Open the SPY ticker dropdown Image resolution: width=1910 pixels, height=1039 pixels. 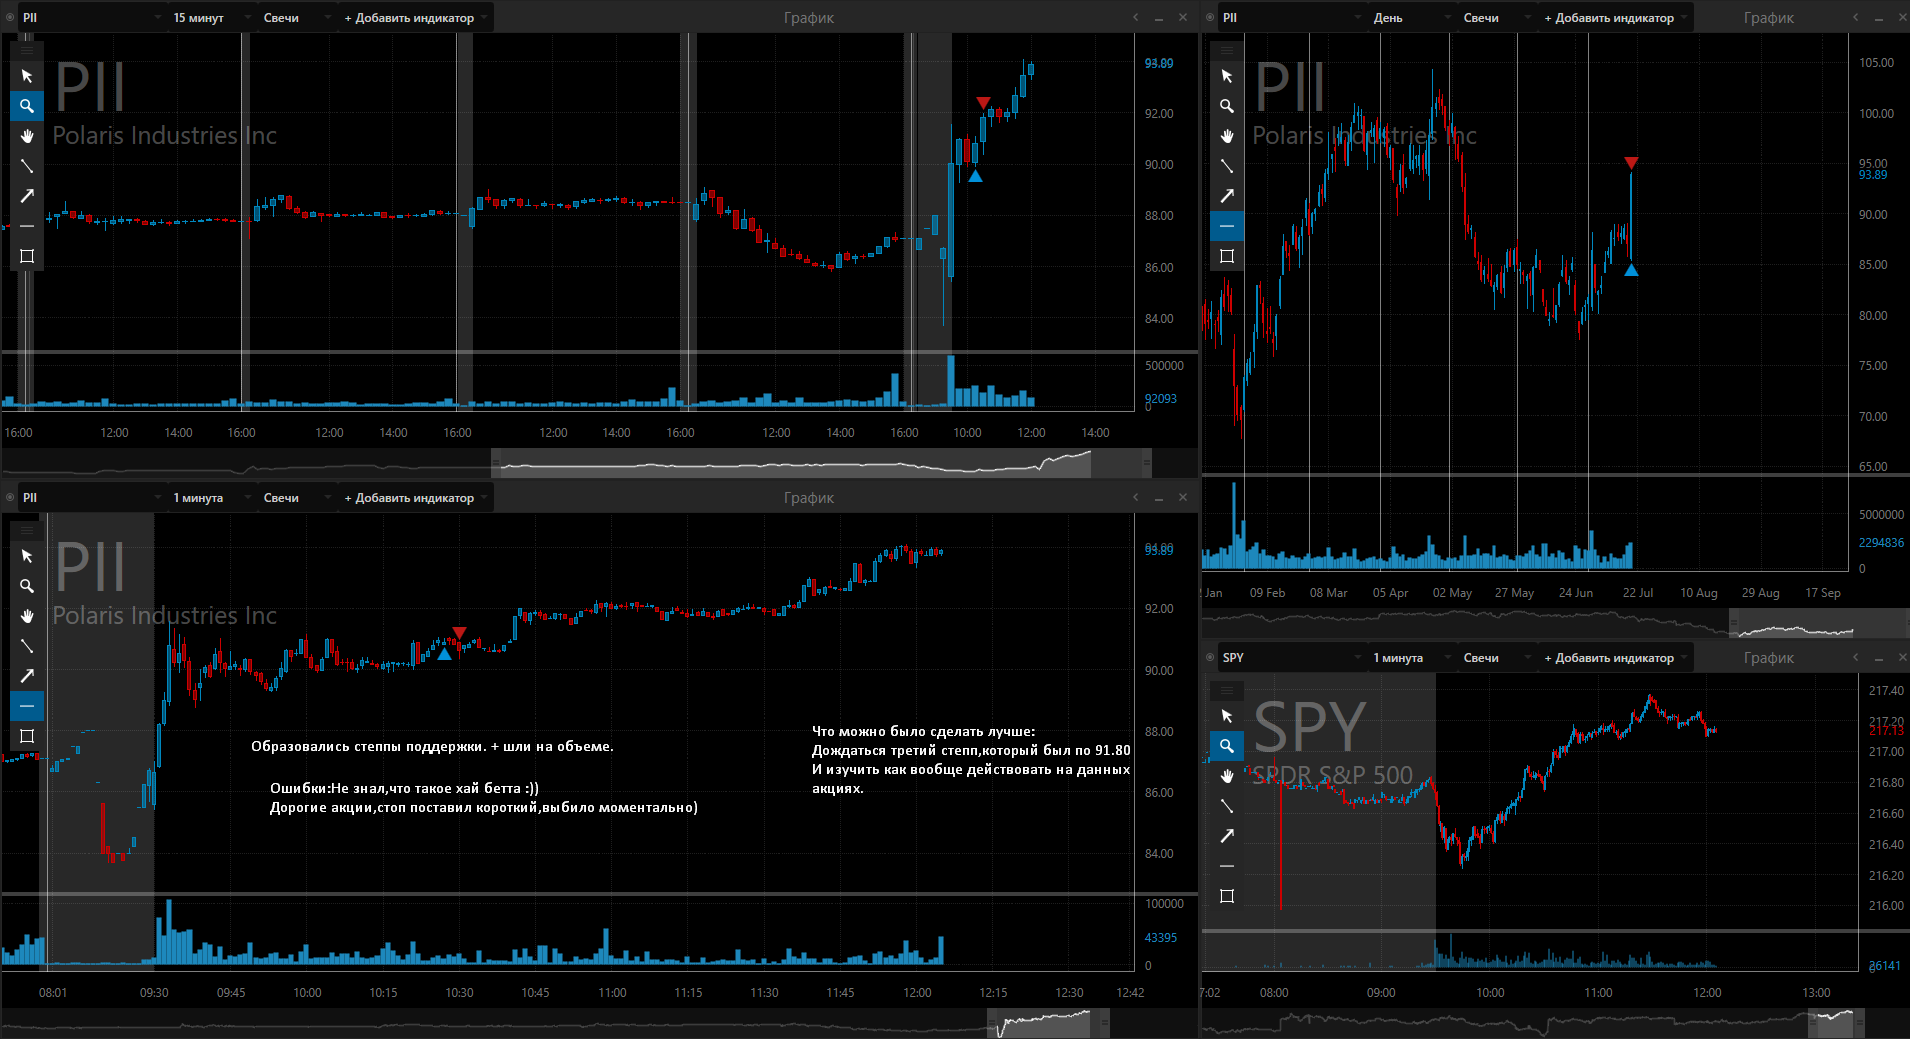(x=1291, y=657)
